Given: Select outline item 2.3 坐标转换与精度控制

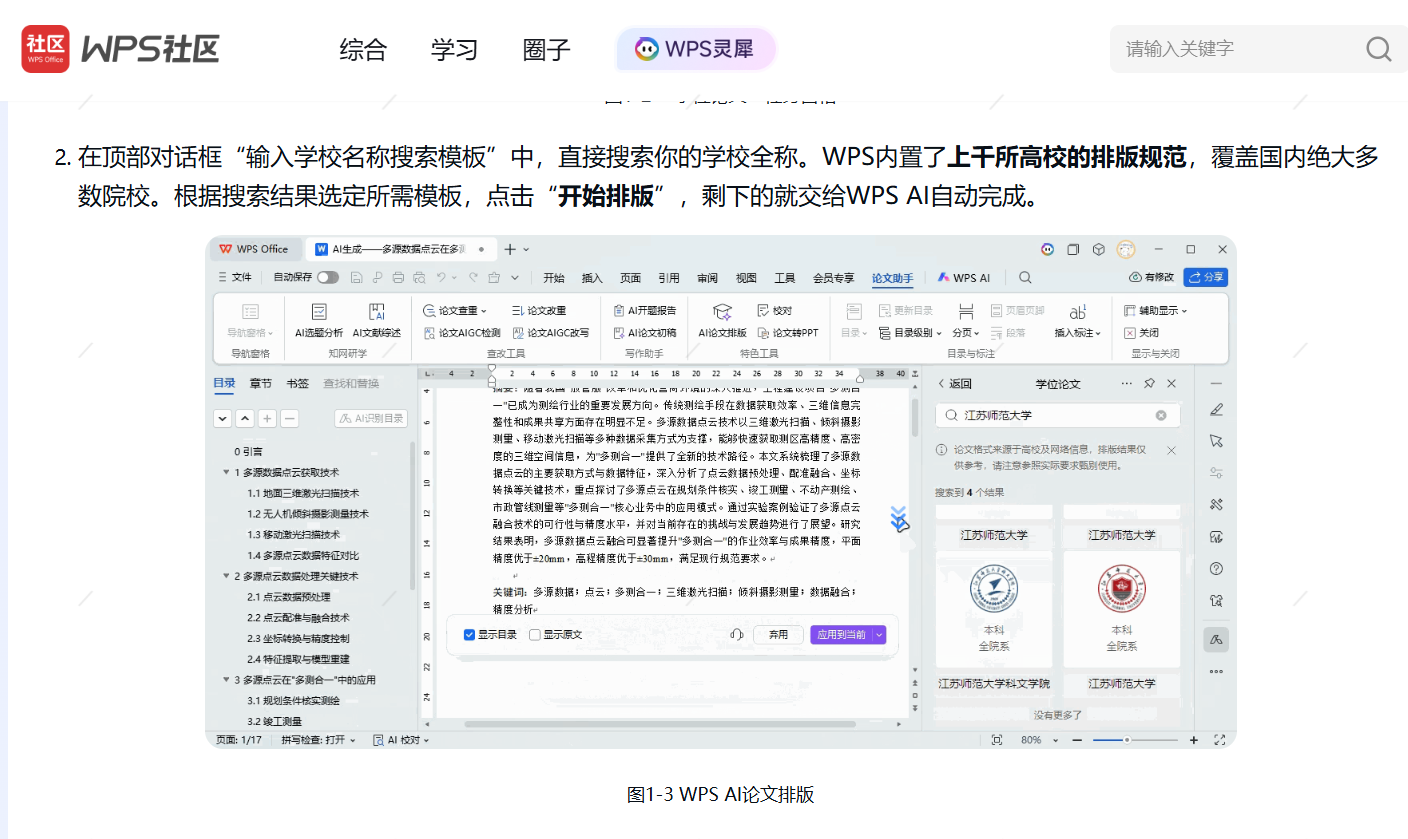Looking at the screenshot, I should coord(298,638).
